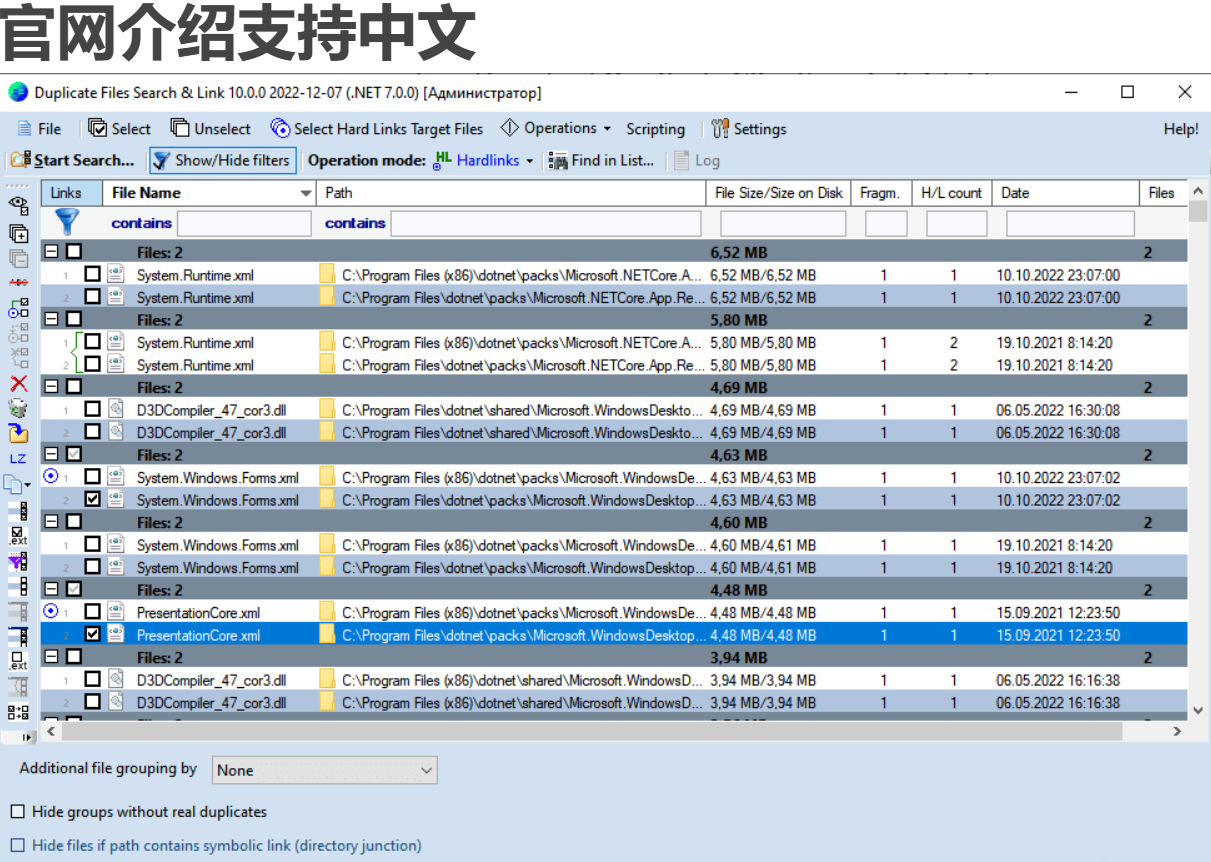Click purple filter selection sidebar icon
Image resolution: width=1211 pixels, height=862 pixels.
point(18,560)
